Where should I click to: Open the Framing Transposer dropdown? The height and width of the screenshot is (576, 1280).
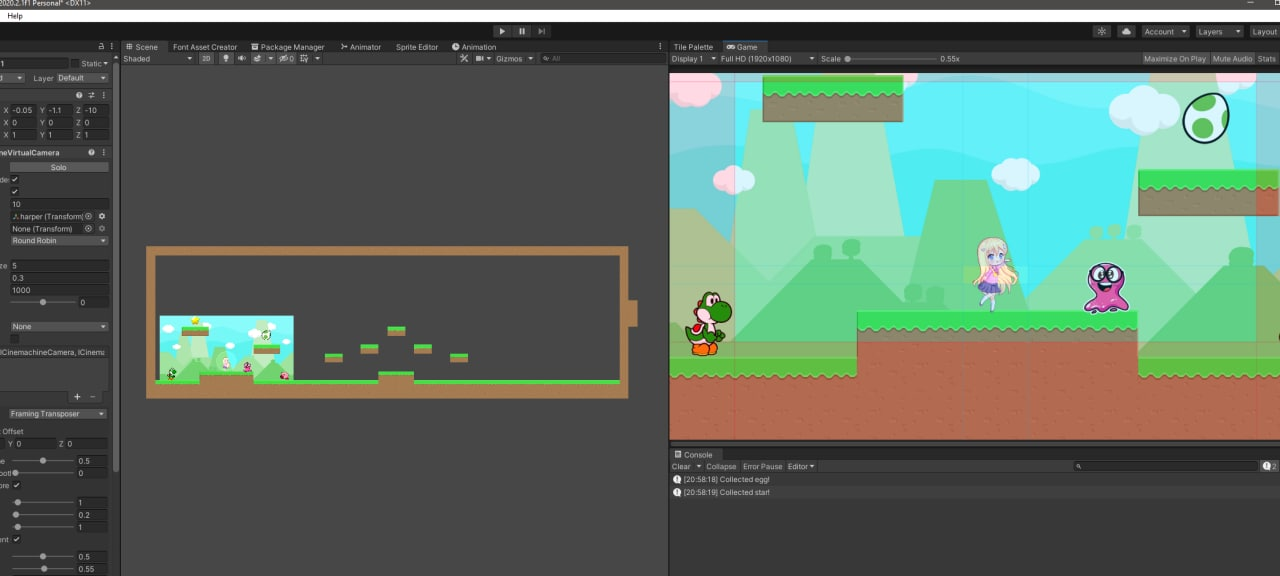click(58, 414)
